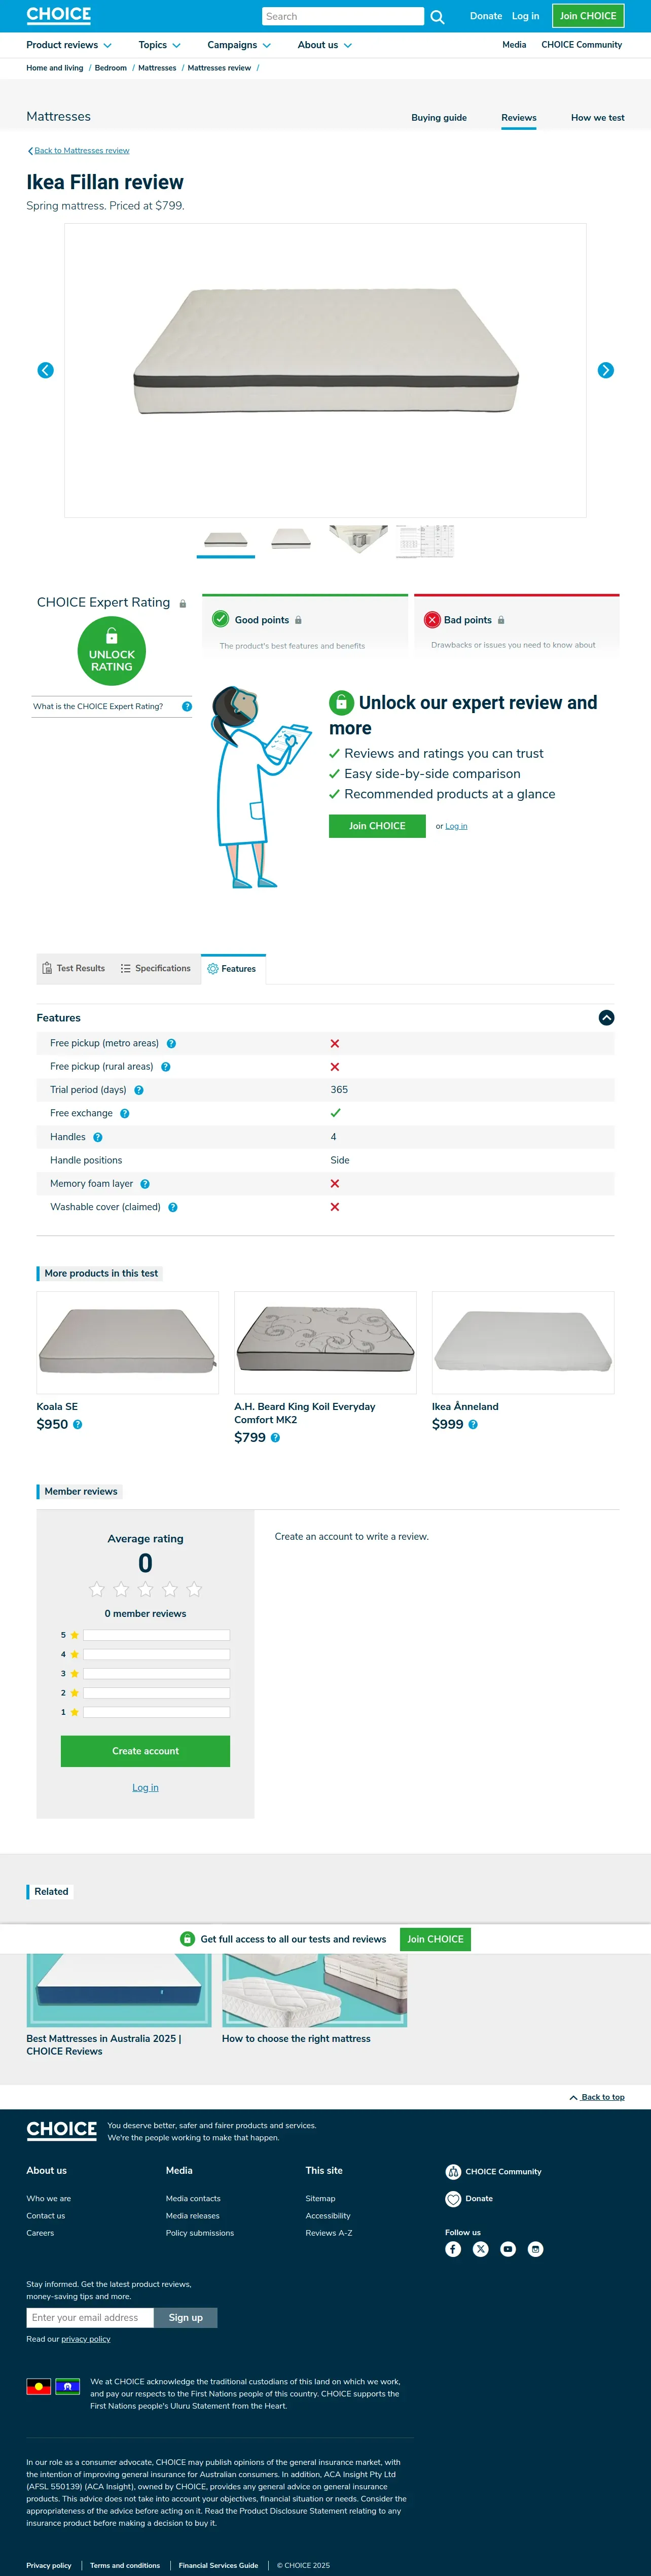Expand Campaigns menu
651x2576 pixels.
pos(239,45)
